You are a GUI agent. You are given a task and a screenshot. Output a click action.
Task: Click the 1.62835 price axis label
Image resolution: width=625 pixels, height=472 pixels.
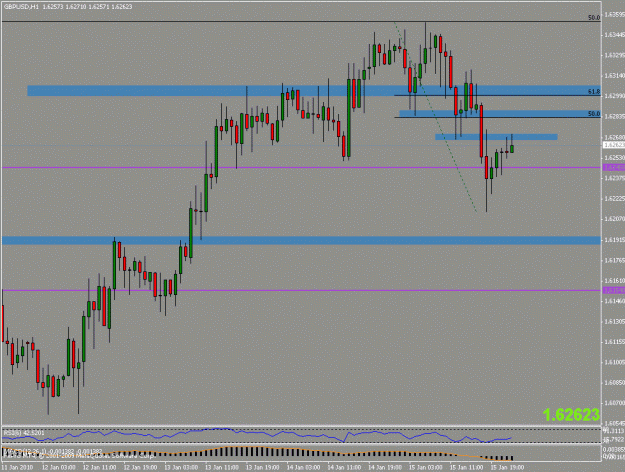[x=614, y=116]
